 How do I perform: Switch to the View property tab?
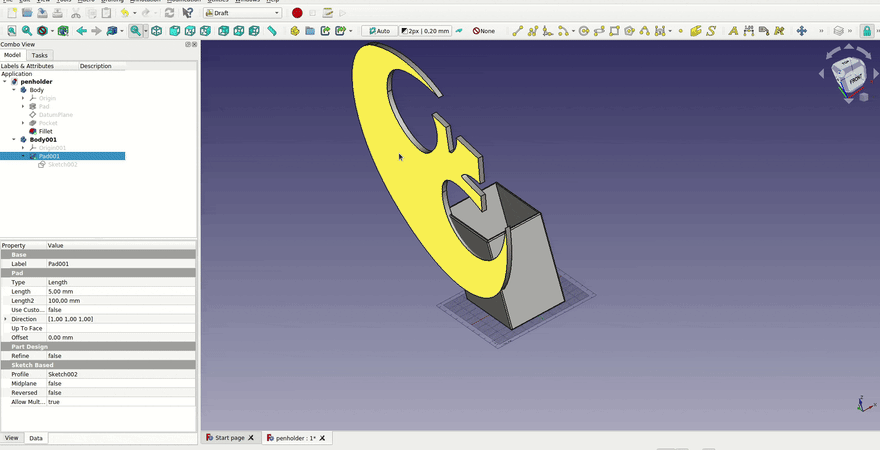[x=12, y=438]
